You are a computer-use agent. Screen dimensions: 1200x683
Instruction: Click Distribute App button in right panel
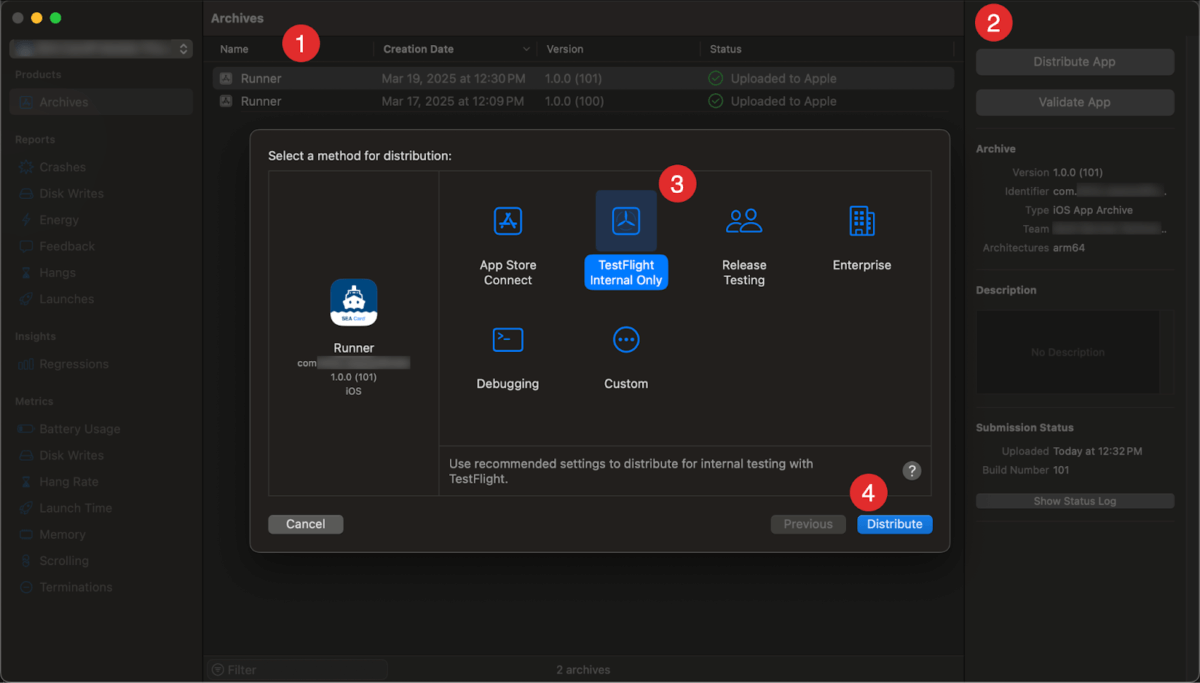(1075, 62)
